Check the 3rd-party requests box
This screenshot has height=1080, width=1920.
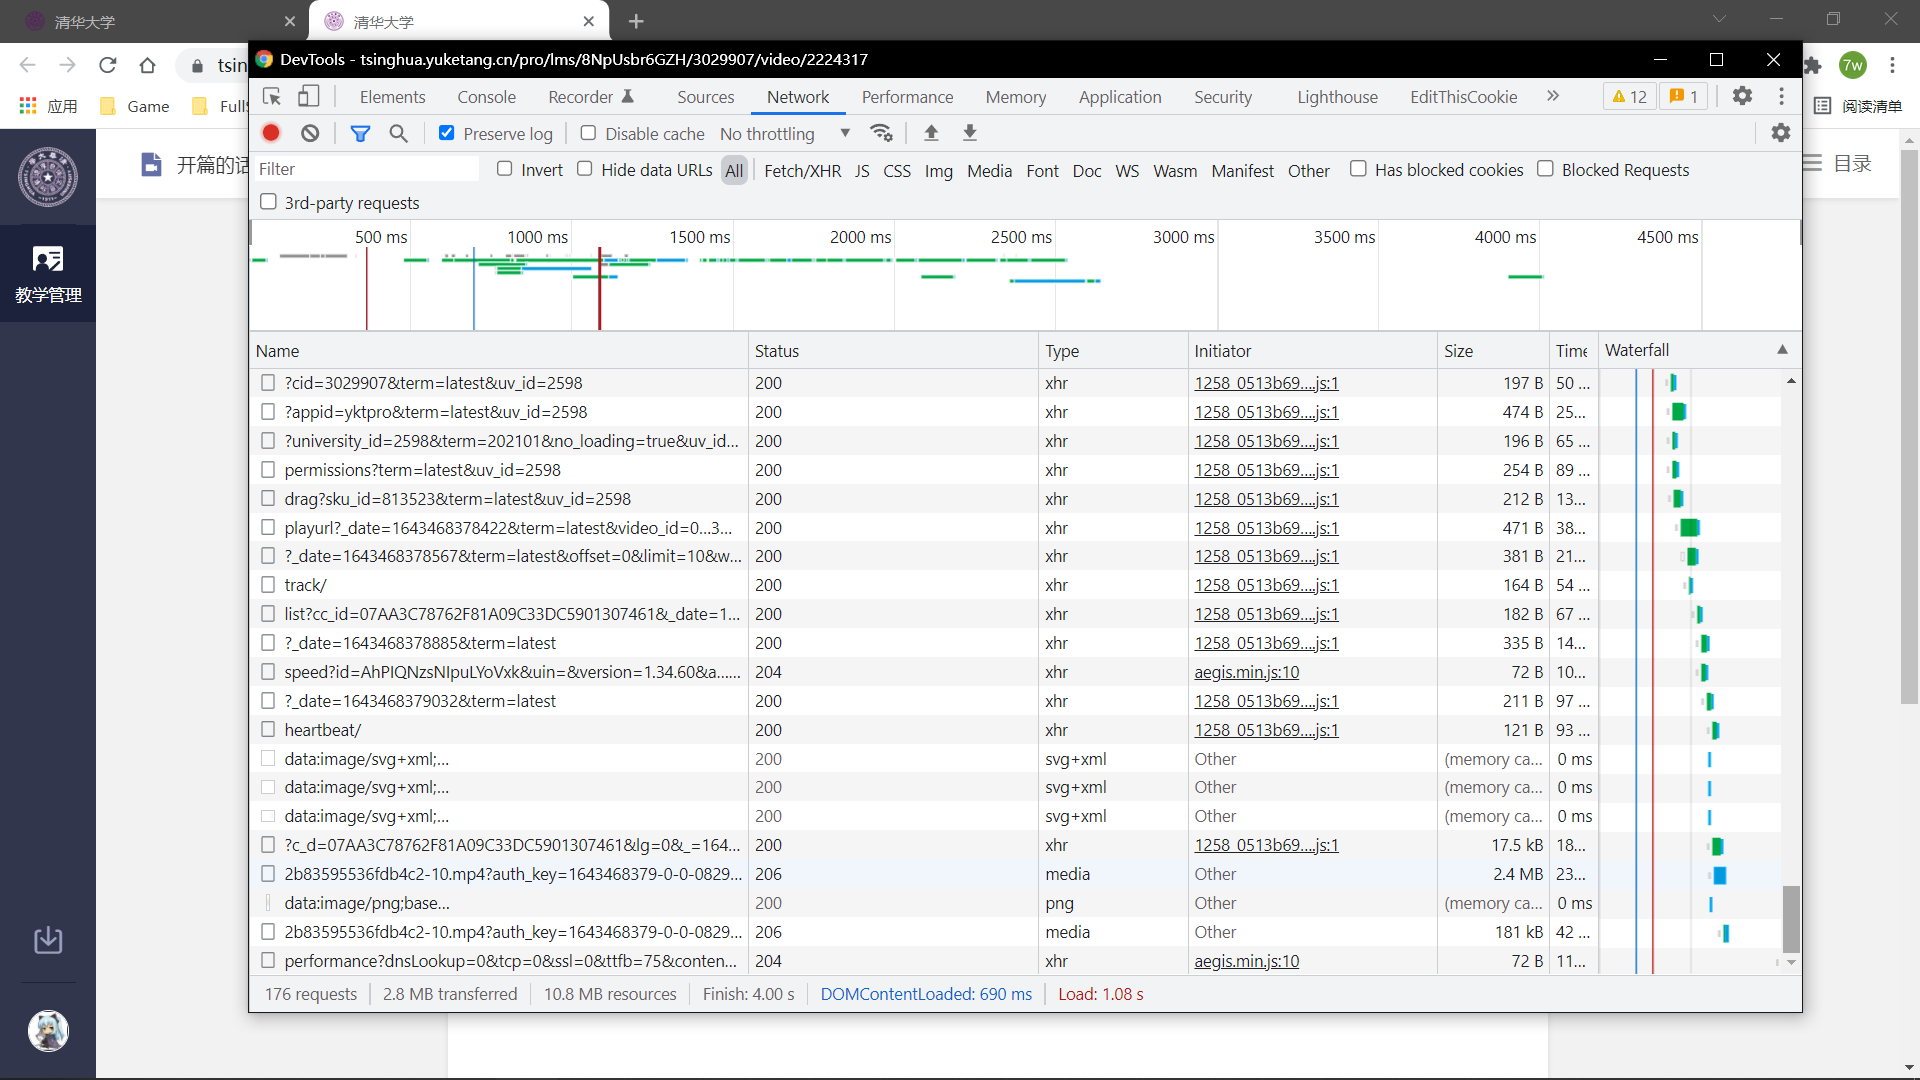268,202
